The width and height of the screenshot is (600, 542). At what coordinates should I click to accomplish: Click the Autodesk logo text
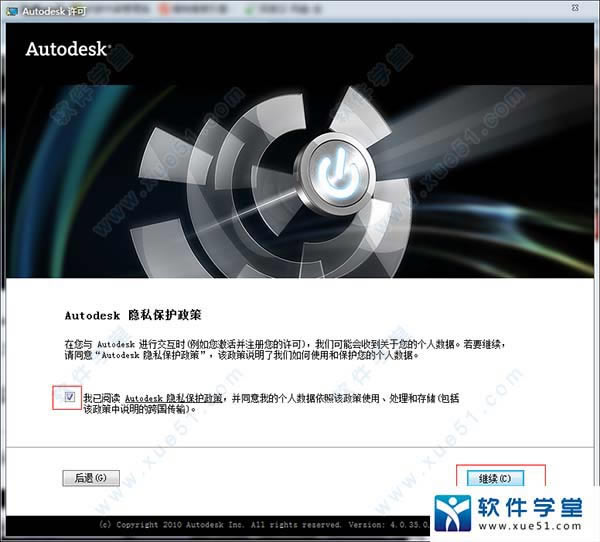[x=68, y=49]
